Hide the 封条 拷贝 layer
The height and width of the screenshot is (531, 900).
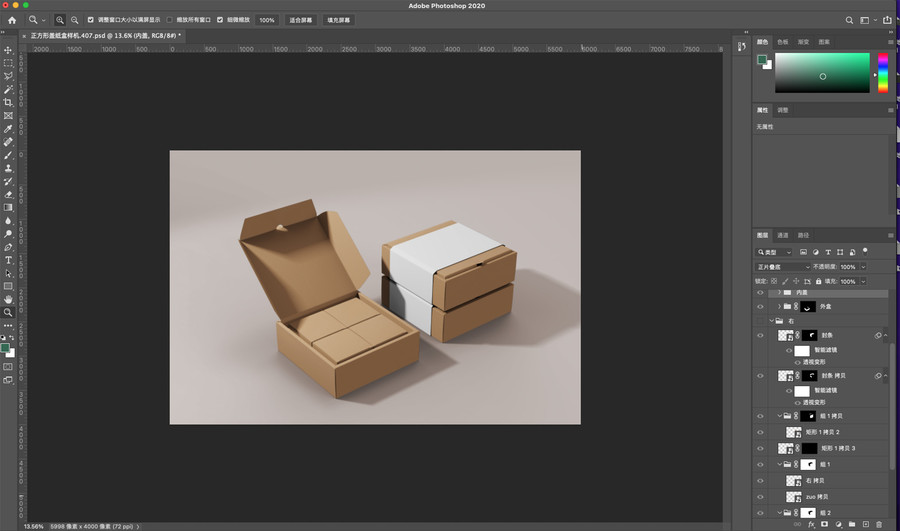click(x=761, y=376)
